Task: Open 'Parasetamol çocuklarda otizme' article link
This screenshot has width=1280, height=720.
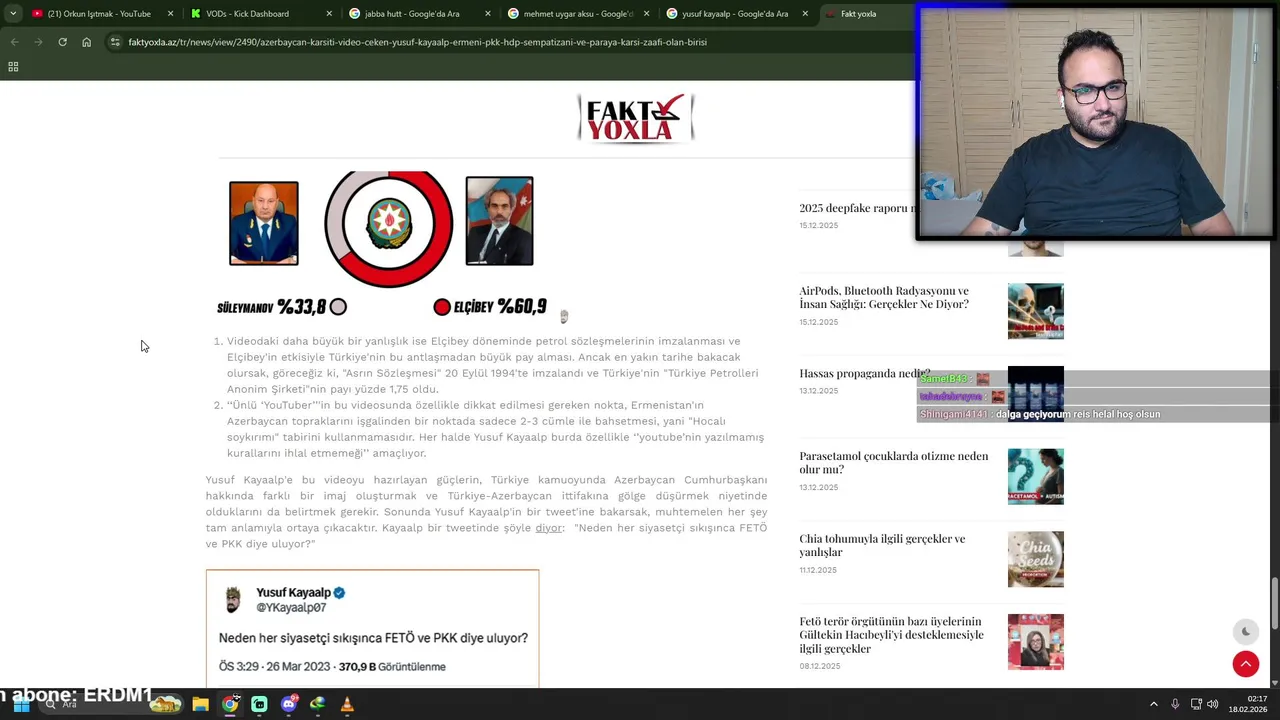Action: tap(894, 462)
